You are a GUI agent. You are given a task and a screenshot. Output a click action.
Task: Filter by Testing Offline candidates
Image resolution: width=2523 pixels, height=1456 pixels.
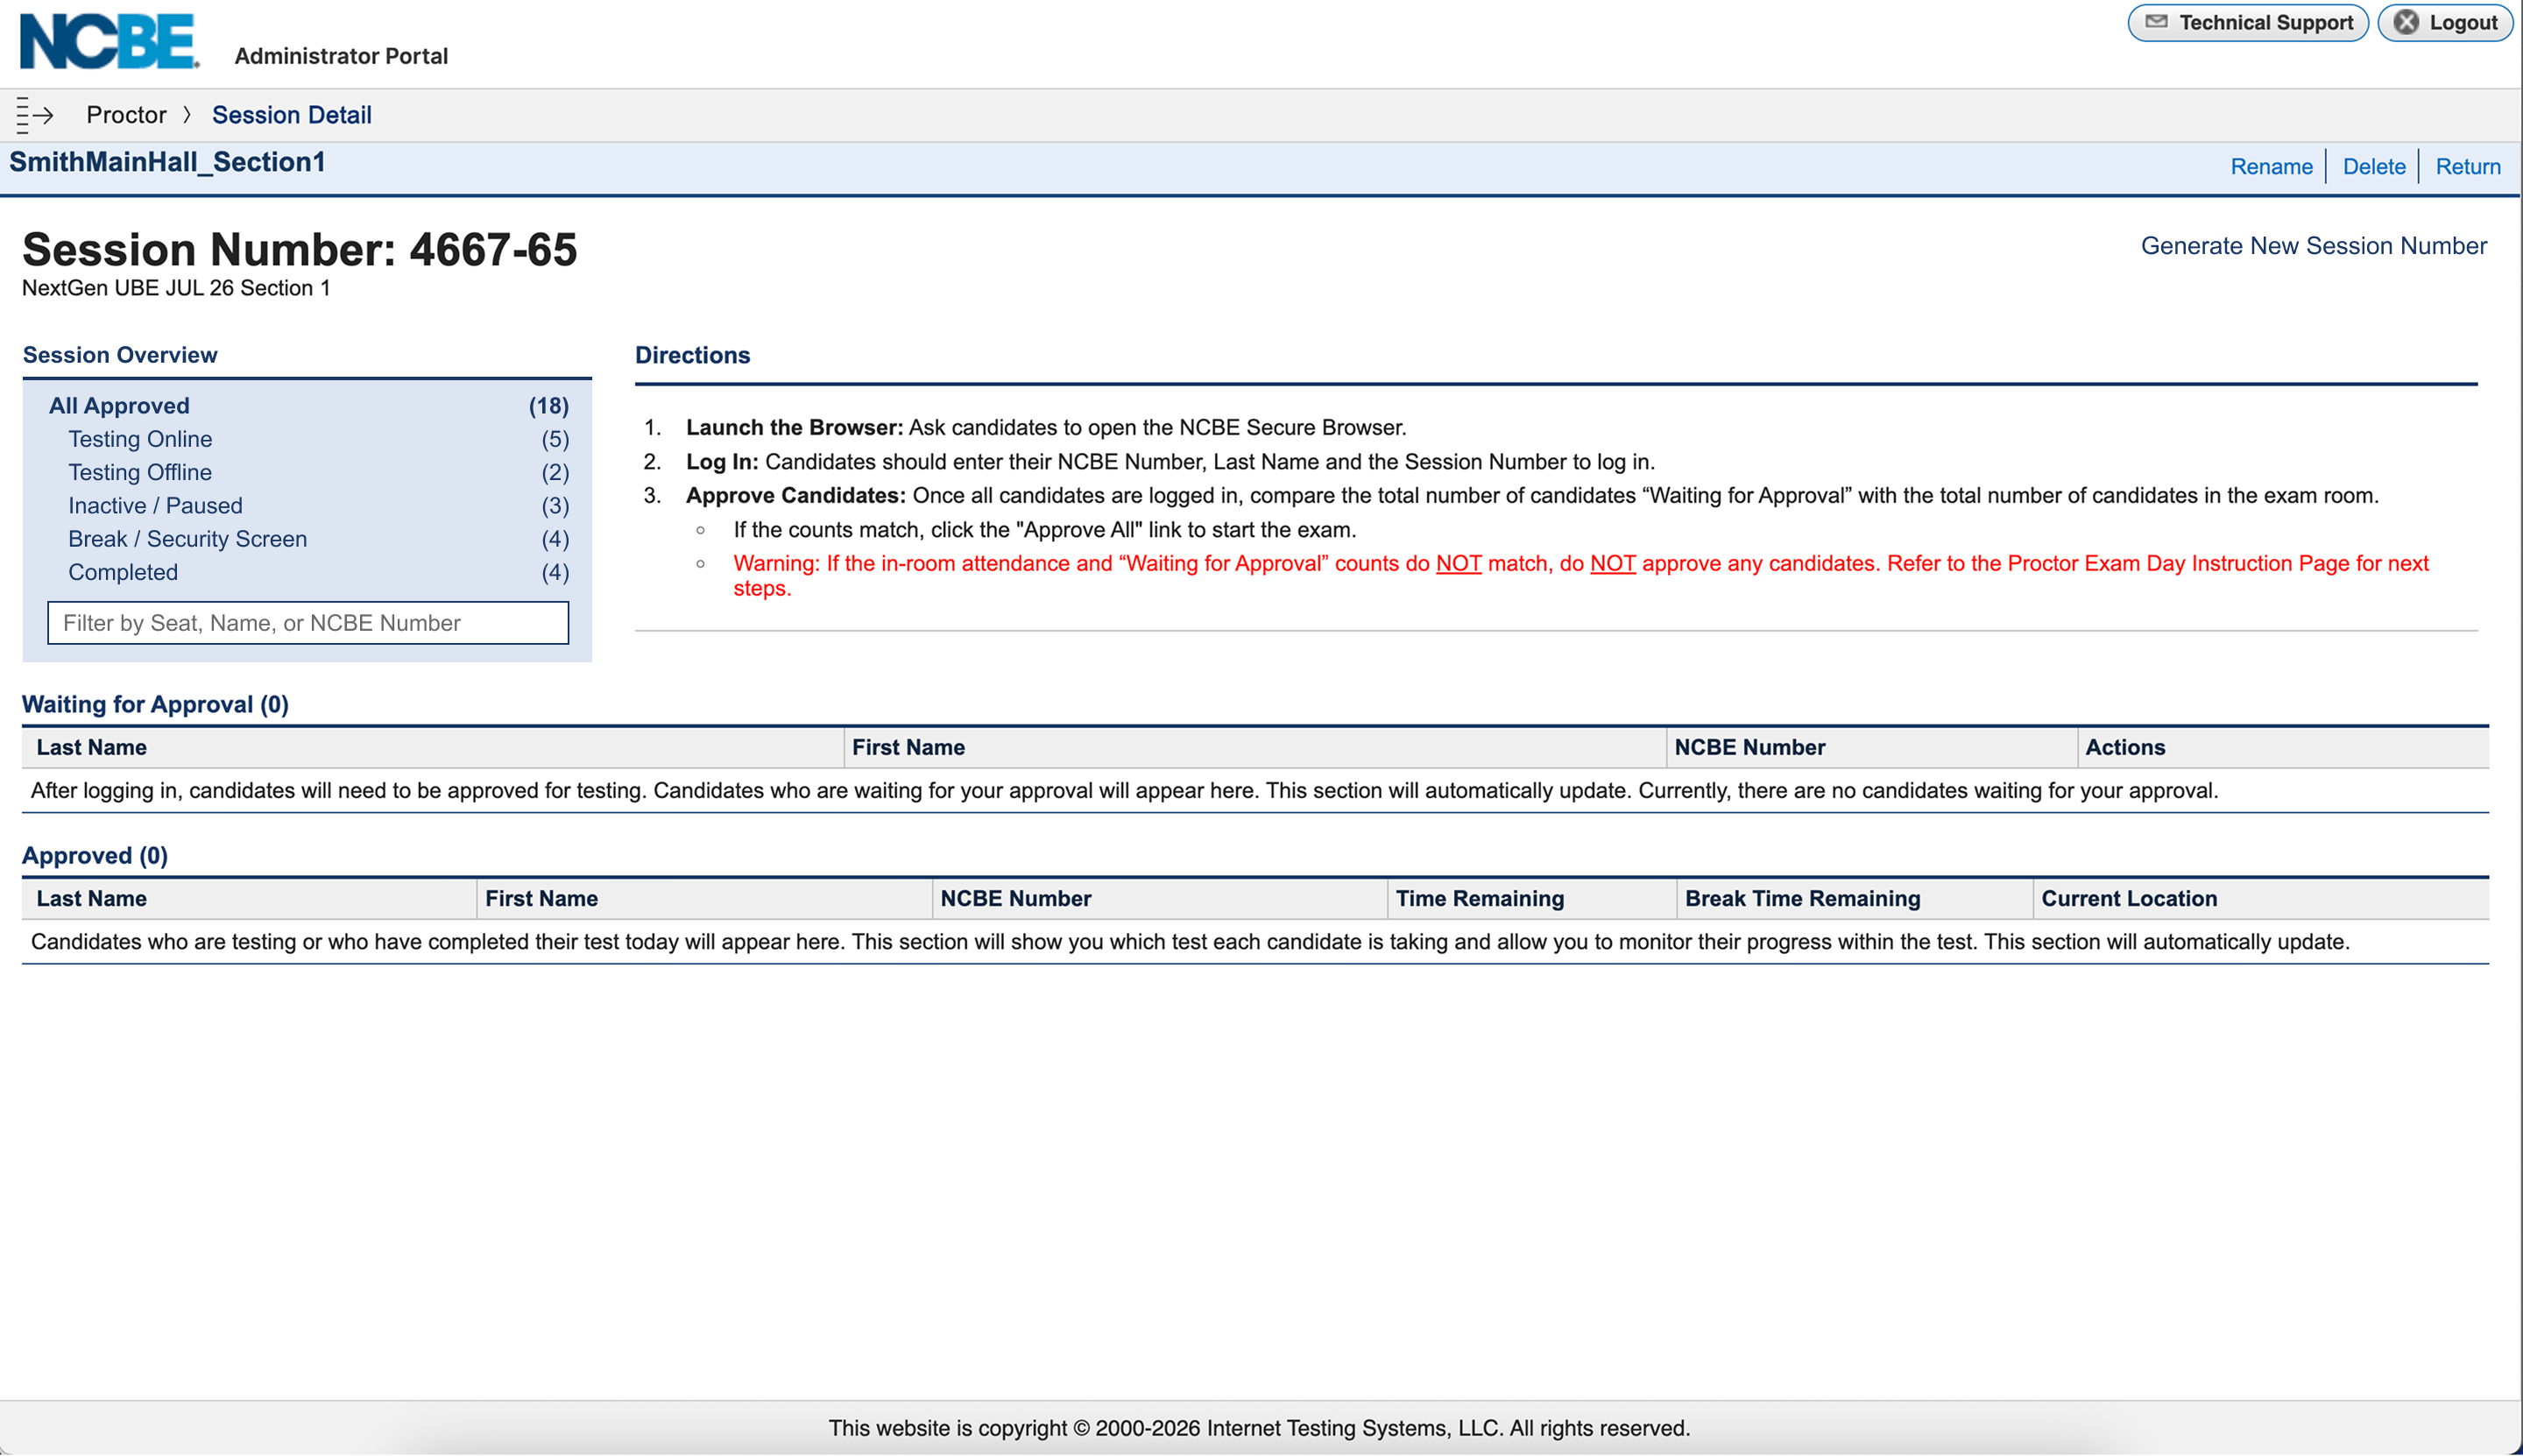140,472
